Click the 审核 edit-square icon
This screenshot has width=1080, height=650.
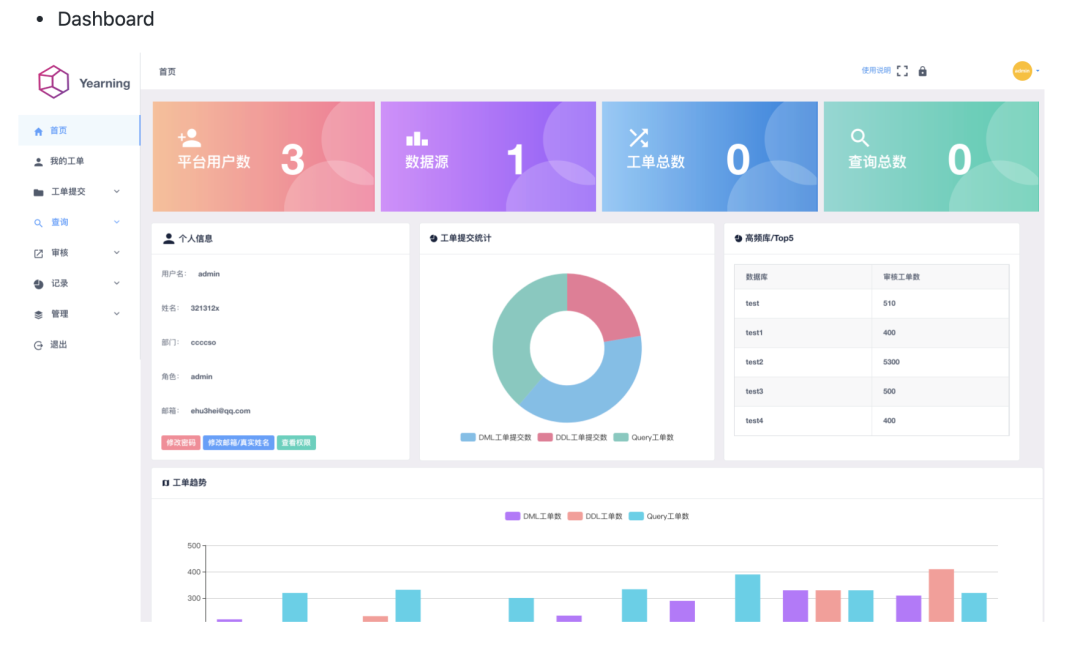pos(39,253)
